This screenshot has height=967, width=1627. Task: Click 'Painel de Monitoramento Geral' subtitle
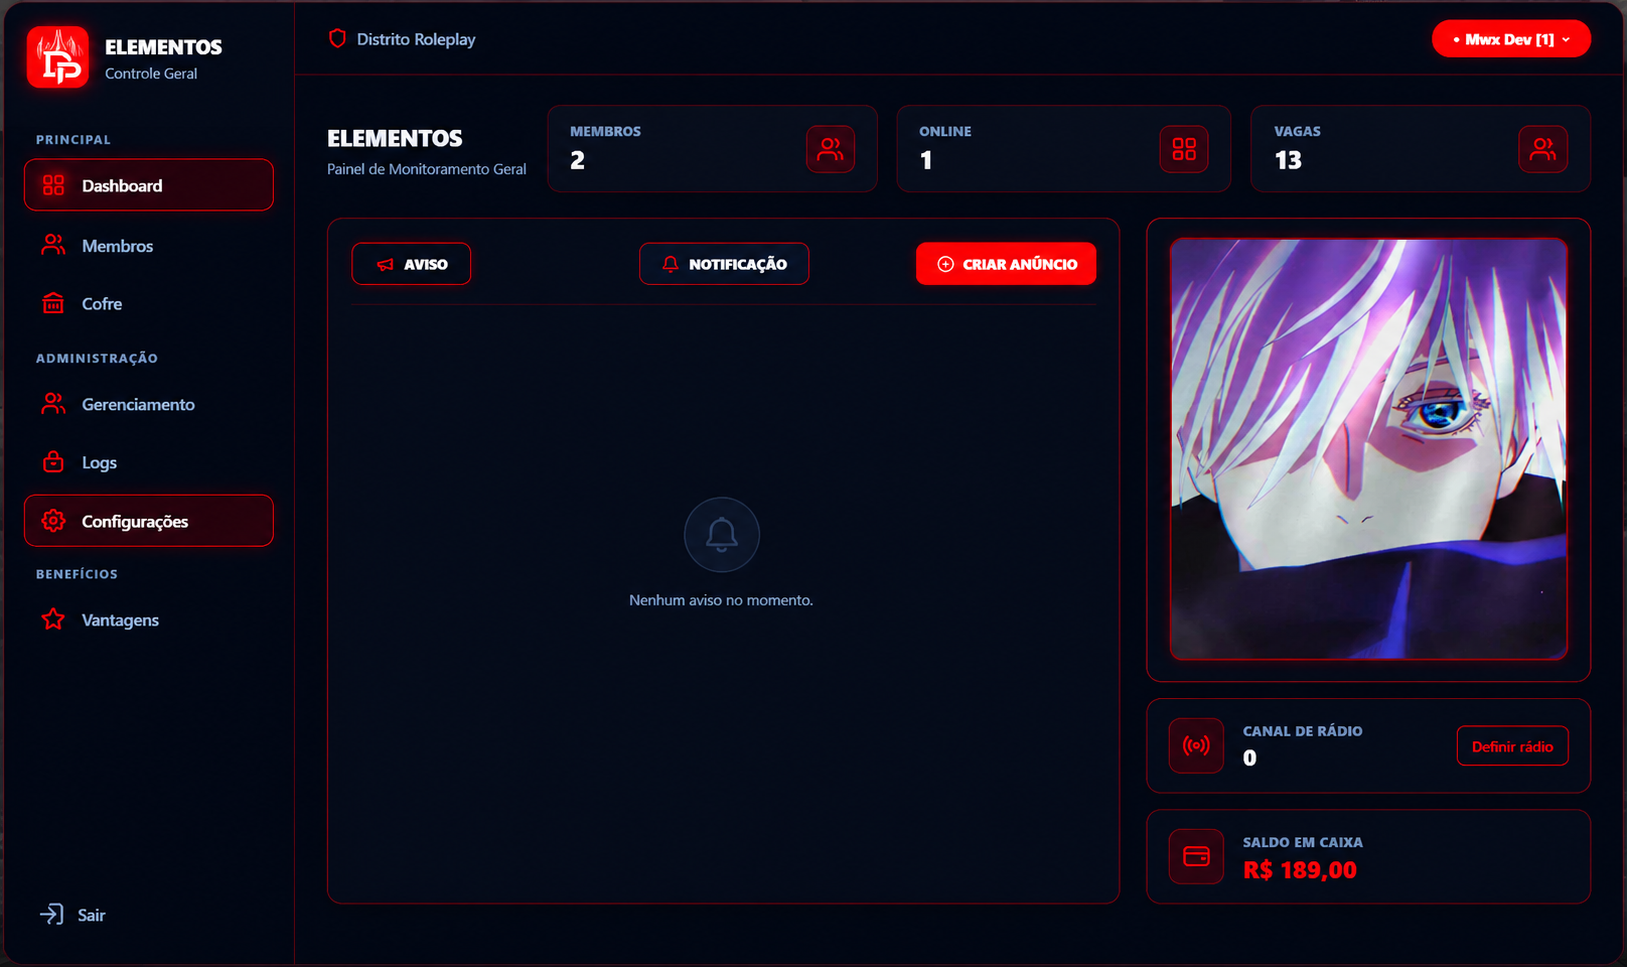click(426, 169)
